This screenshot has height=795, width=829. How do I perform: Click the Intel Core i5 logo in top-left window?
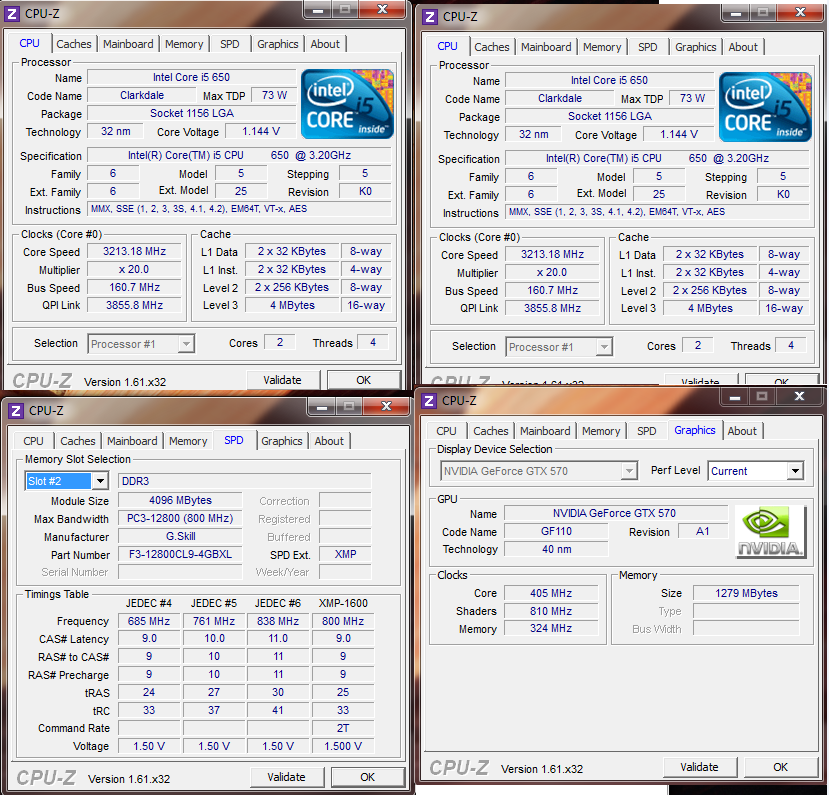[347, 104]
